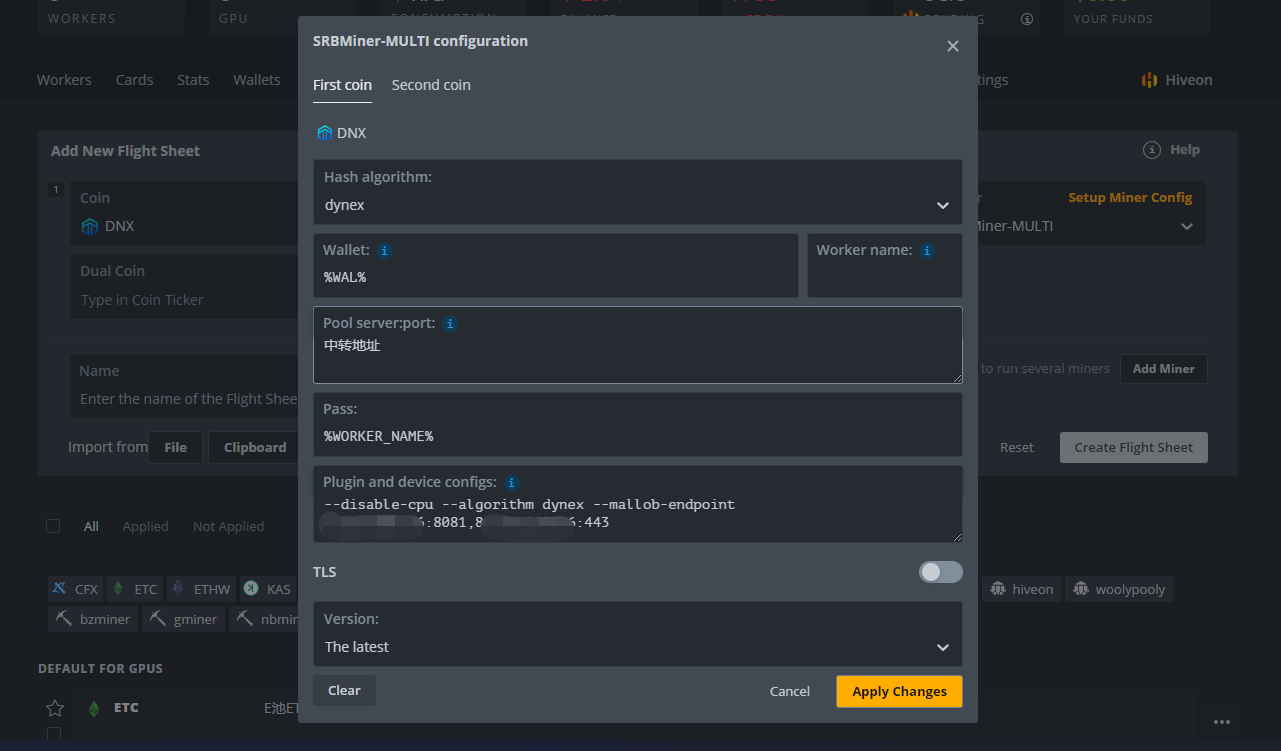The width and height of the screenshot is (1281, 751).
Task: Filter by KAS coin tag
Action: pos(267,589)
